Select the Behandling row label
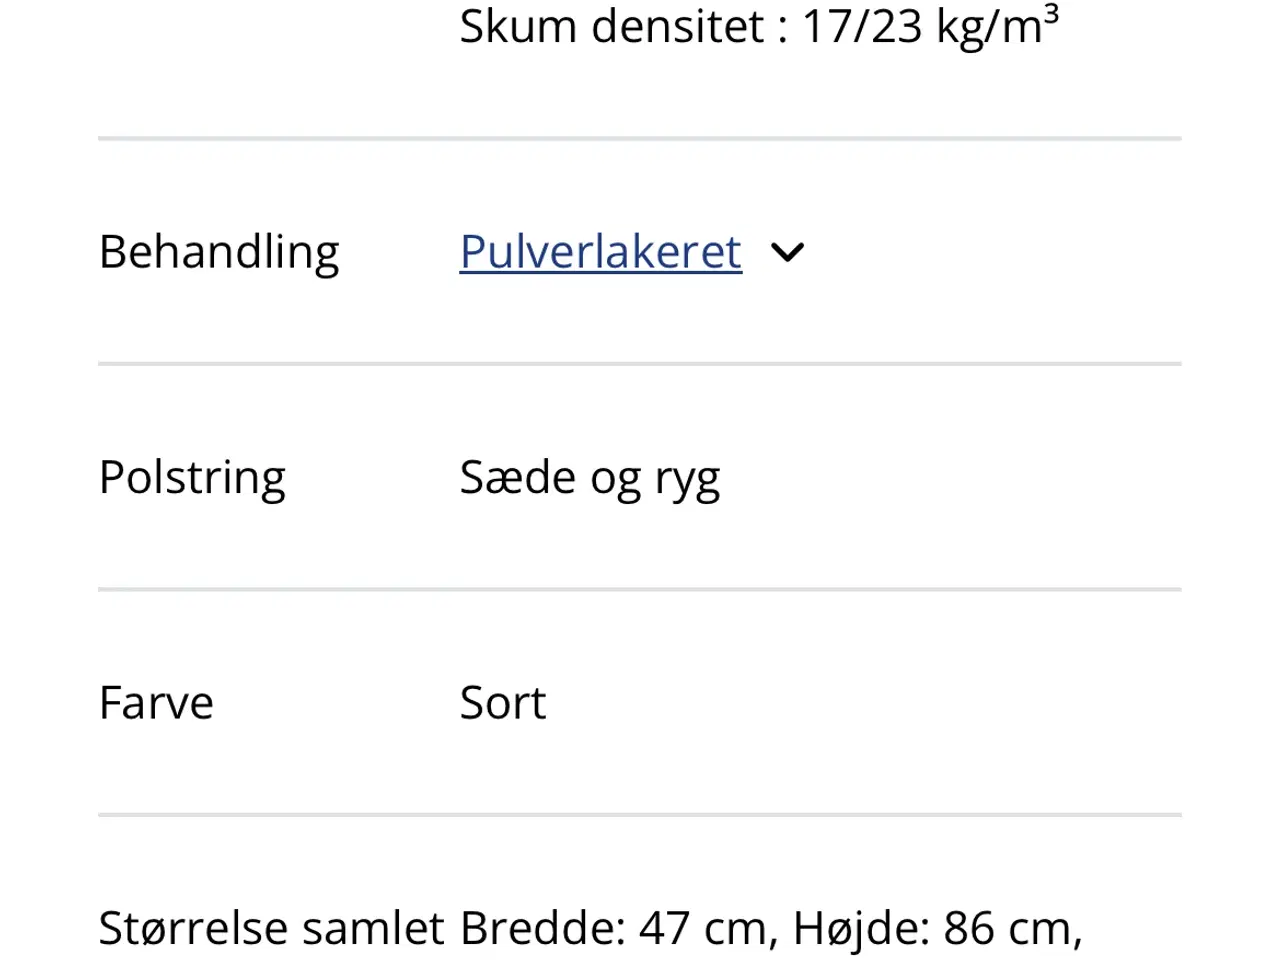The image size is (1280, 960). [218, 252]
